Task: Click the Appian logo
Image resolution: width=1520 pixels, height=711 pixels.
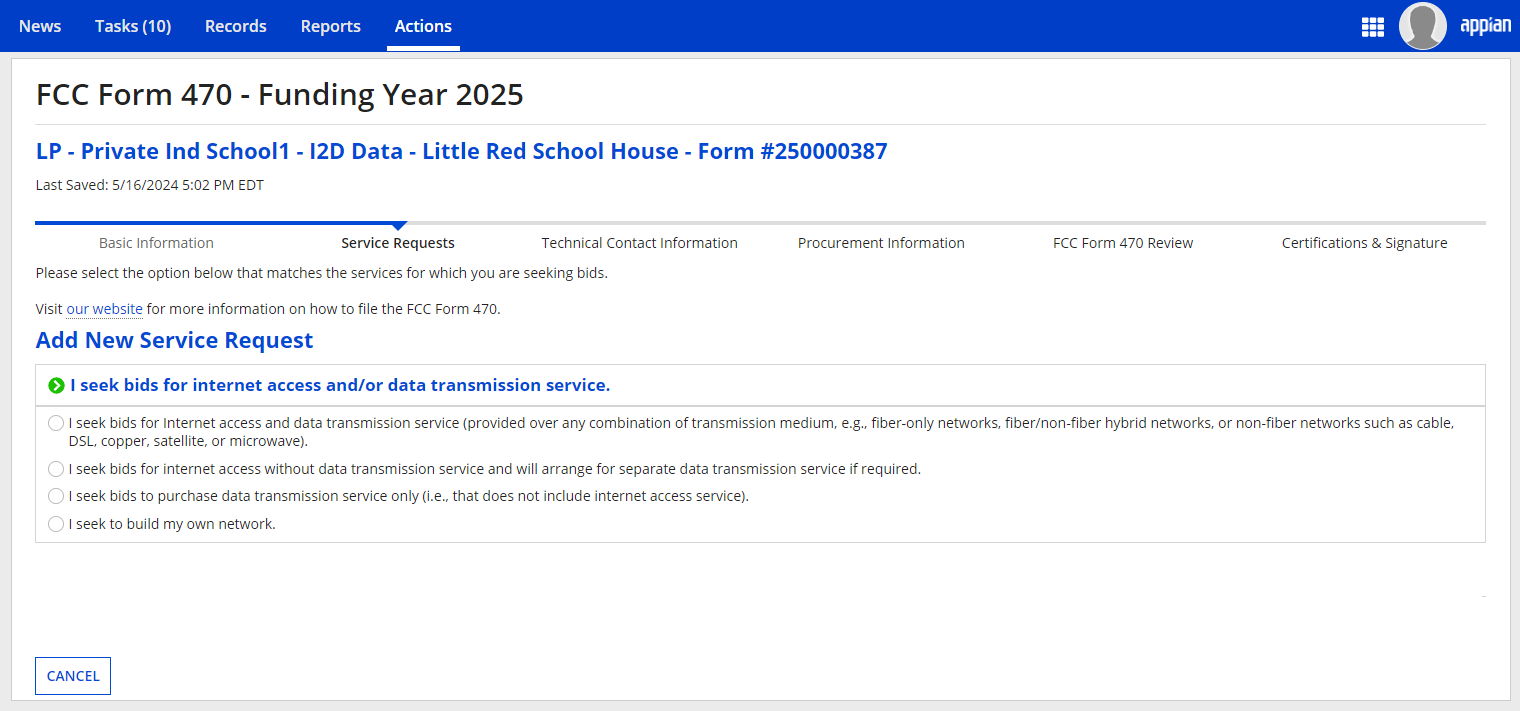Action: pyautogui.click(x=1485, y=26)
